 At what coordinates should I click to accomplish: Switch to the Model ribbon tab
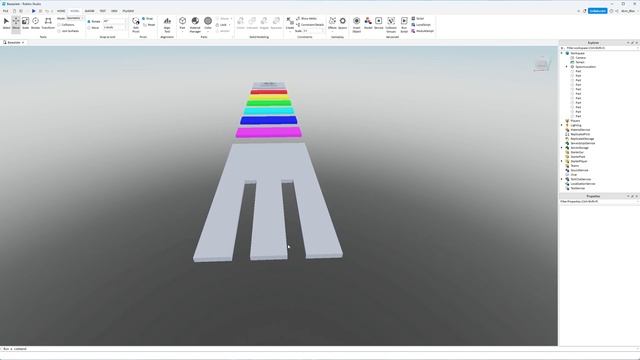(x=75, y=11)
